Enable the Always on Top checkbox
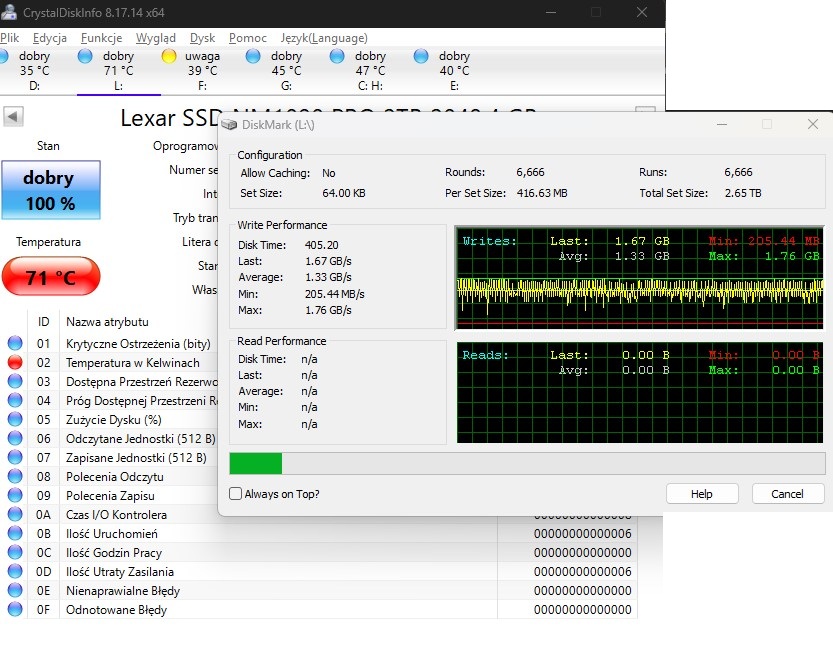833x671 pixels. pyautogui.click(x=236, y=494)
